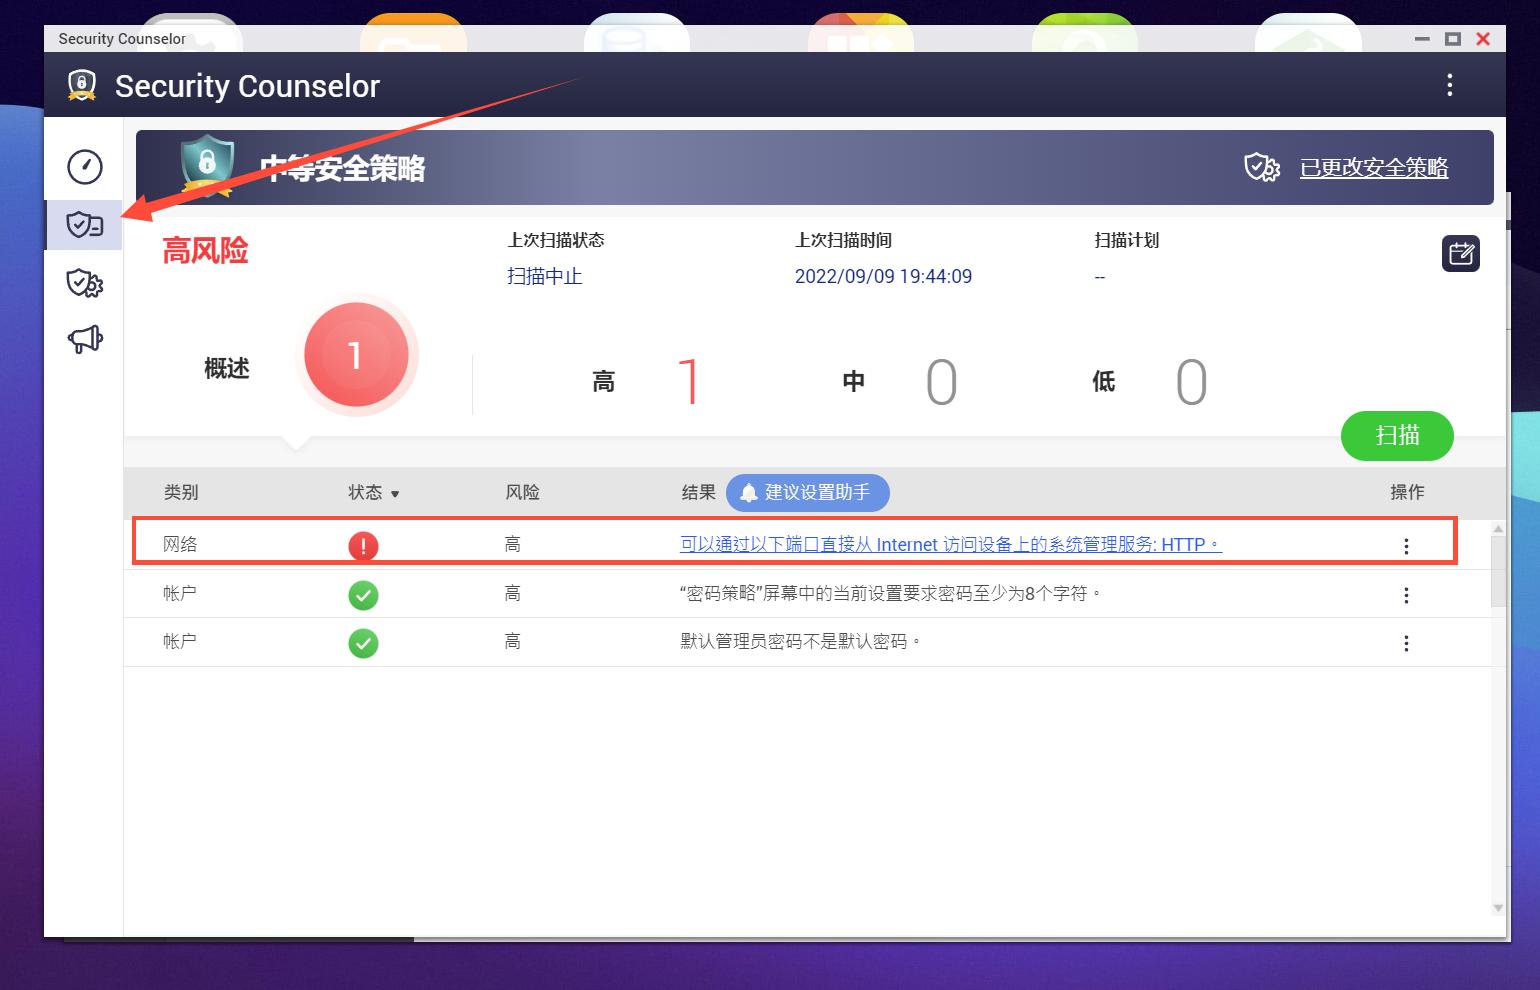The image size is (1540, 990).
Task: Click the red risk count circle showing 1
Action: pos(357,355)
